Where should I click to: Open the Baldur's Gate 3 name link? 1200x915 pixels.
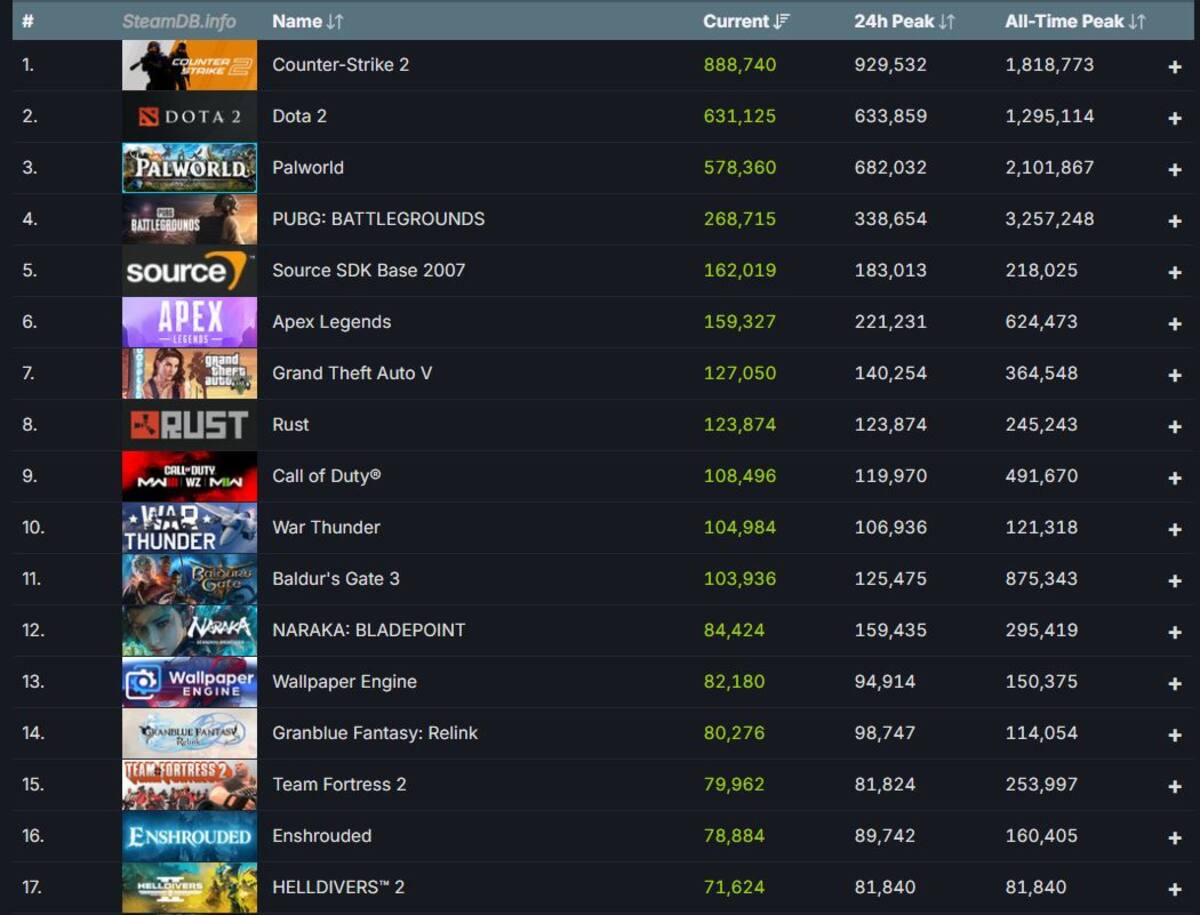336,579
